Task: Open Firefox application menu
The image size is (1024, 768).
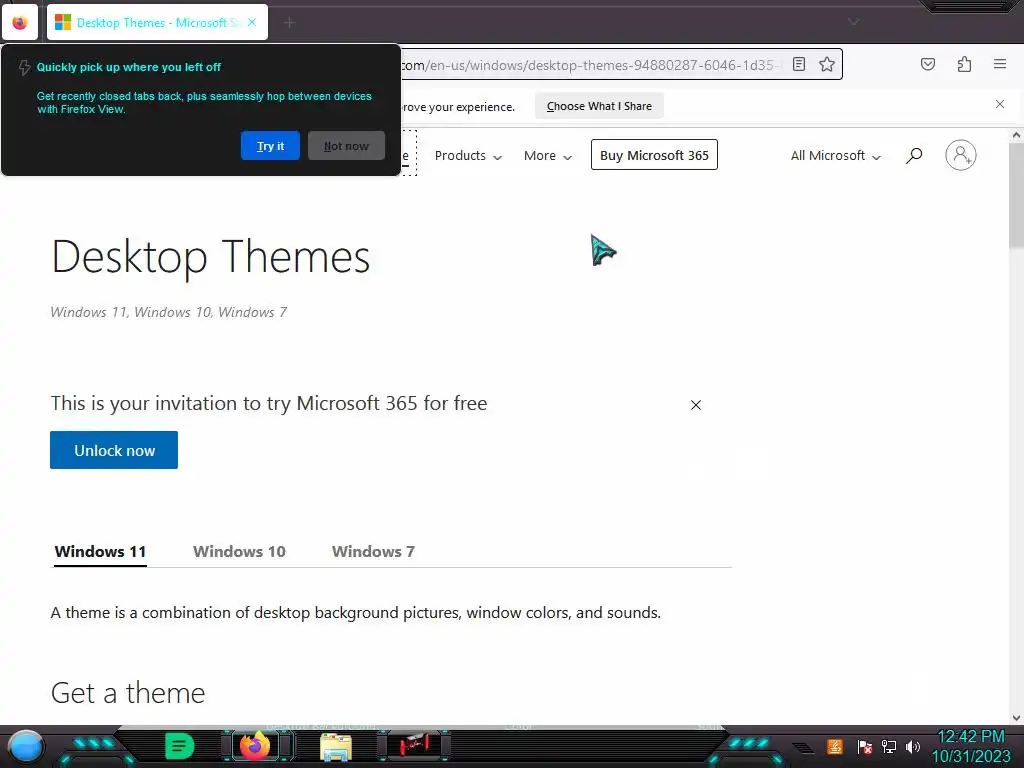Action: 1000,64
